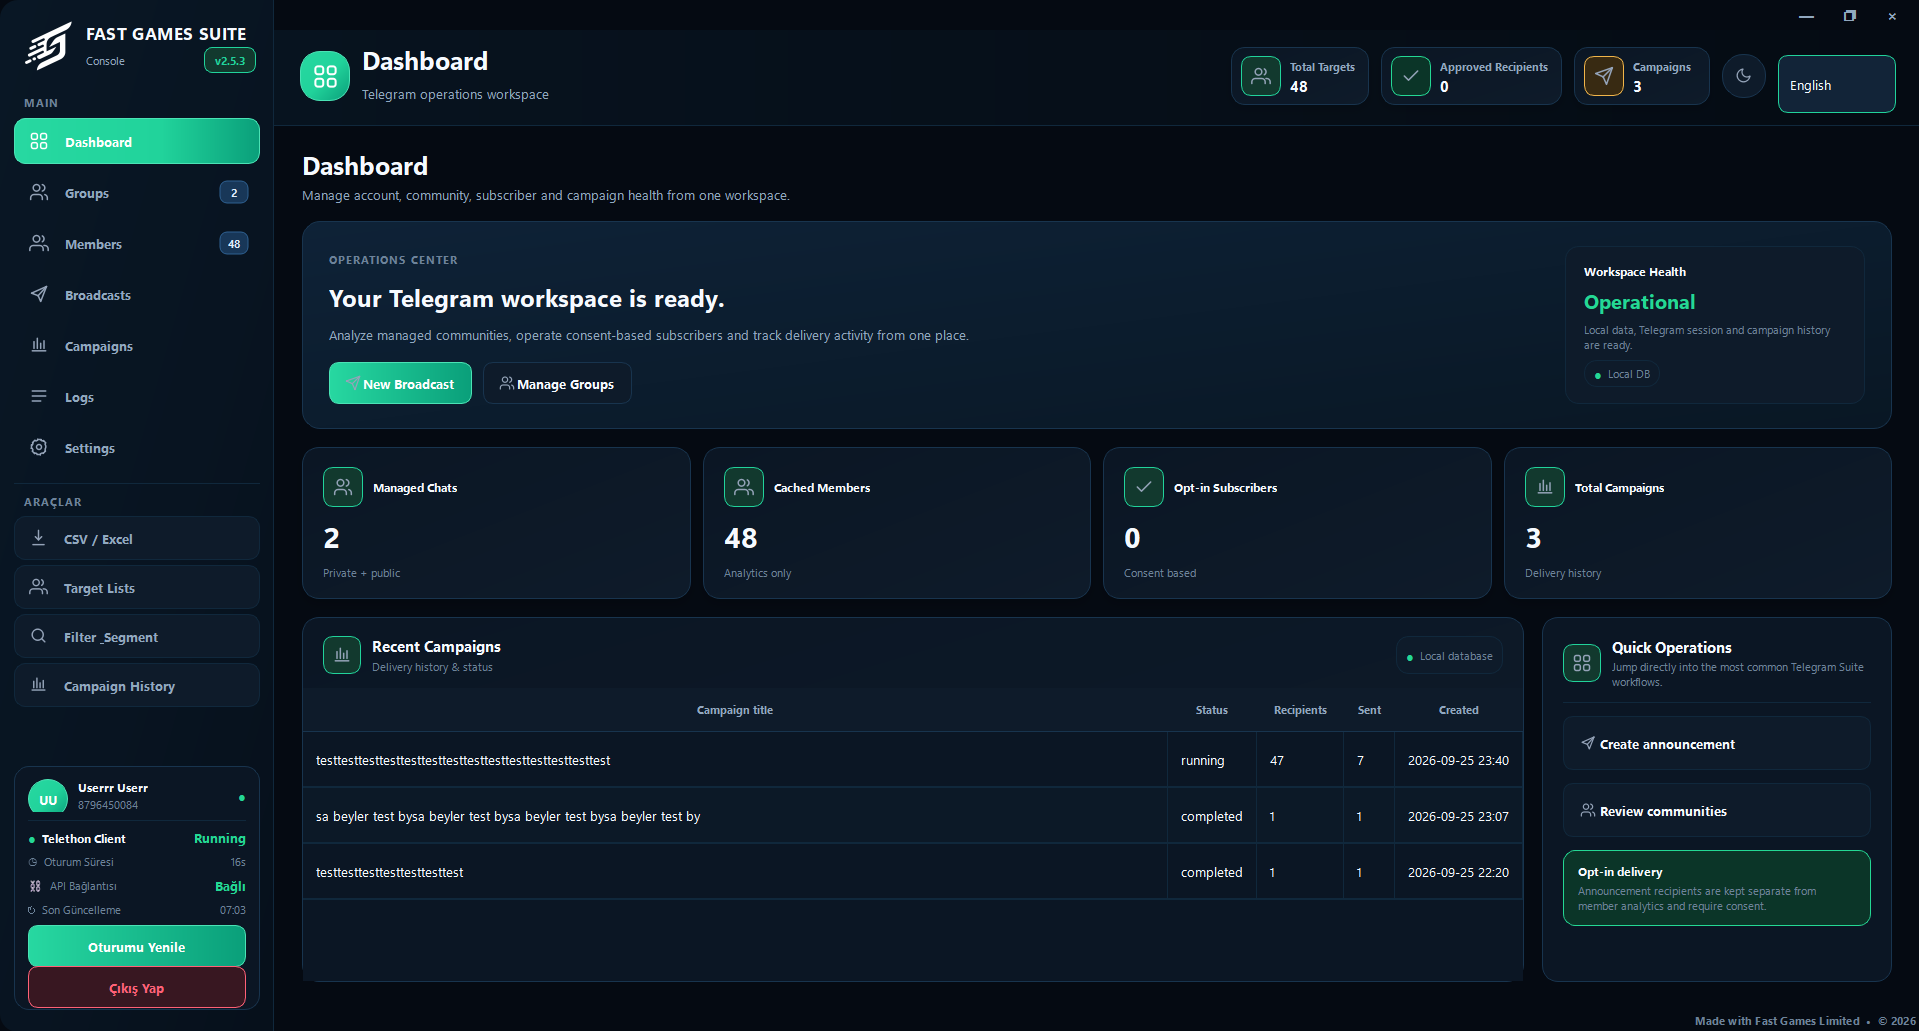This screenshot has height=1031, width=1919.
Task: Click the Operational workspace health text
Action: tap(1639, 302)
